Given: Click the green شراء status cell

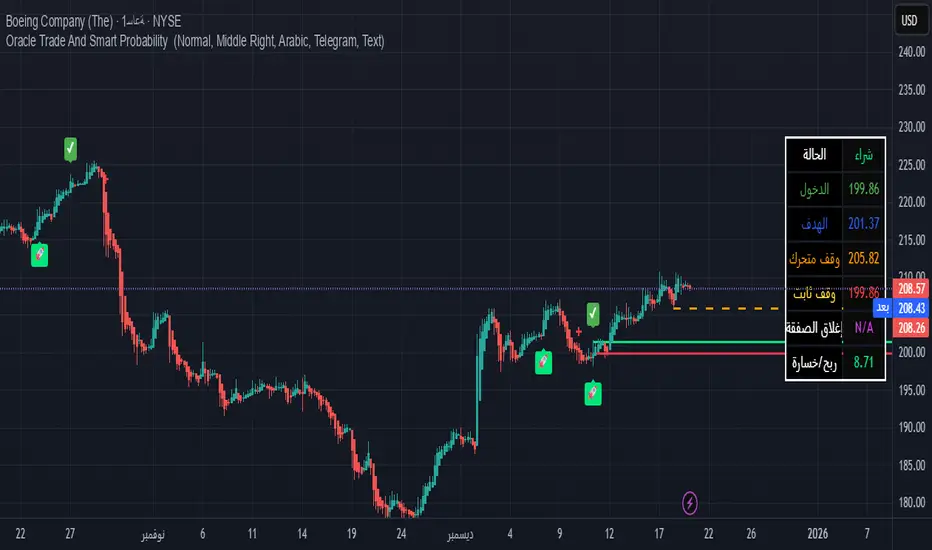Looking at the screenshot, I should tap(864, 155).
